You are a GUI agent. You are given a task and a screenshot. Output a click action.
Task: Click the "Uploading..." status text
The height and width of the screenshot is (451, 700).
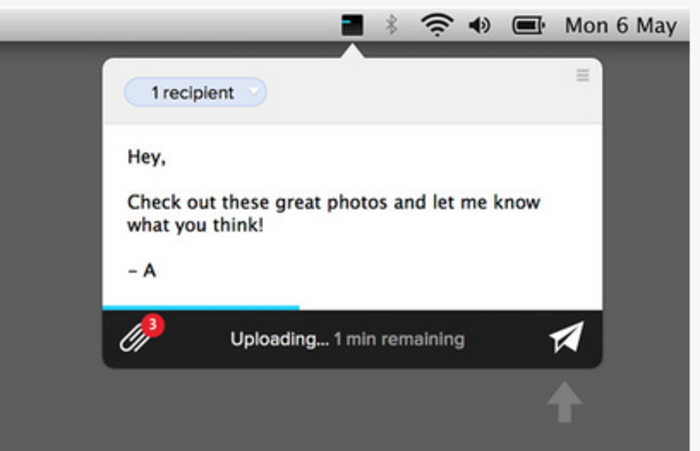tap(279, 339)
